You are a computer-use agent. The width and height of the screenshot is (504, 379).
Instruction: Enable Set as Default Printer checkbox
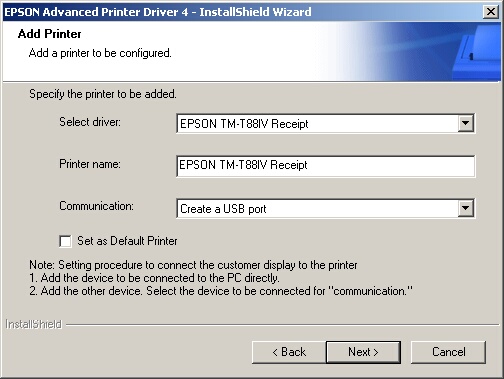pos(65,241)
